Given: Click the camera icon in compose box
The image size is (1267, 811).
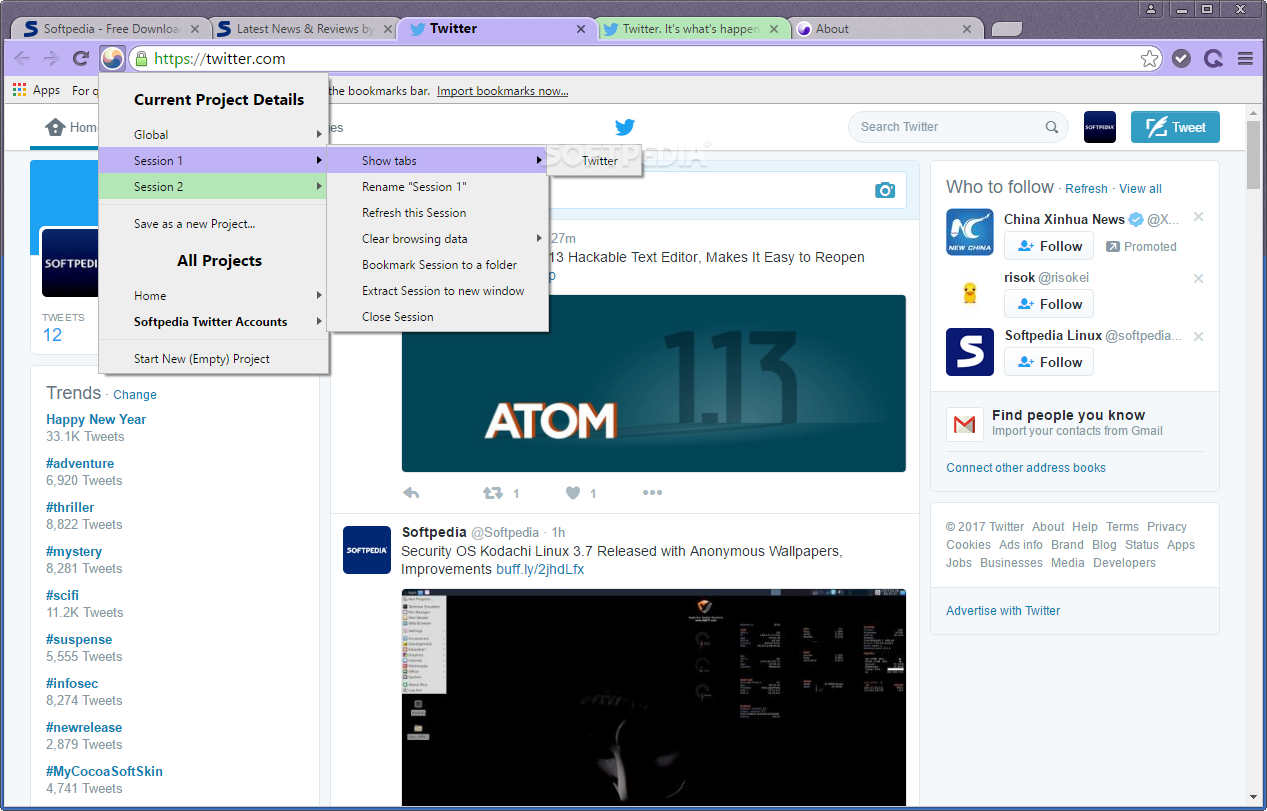Looking at the screenshot, I should coord(885,190).
